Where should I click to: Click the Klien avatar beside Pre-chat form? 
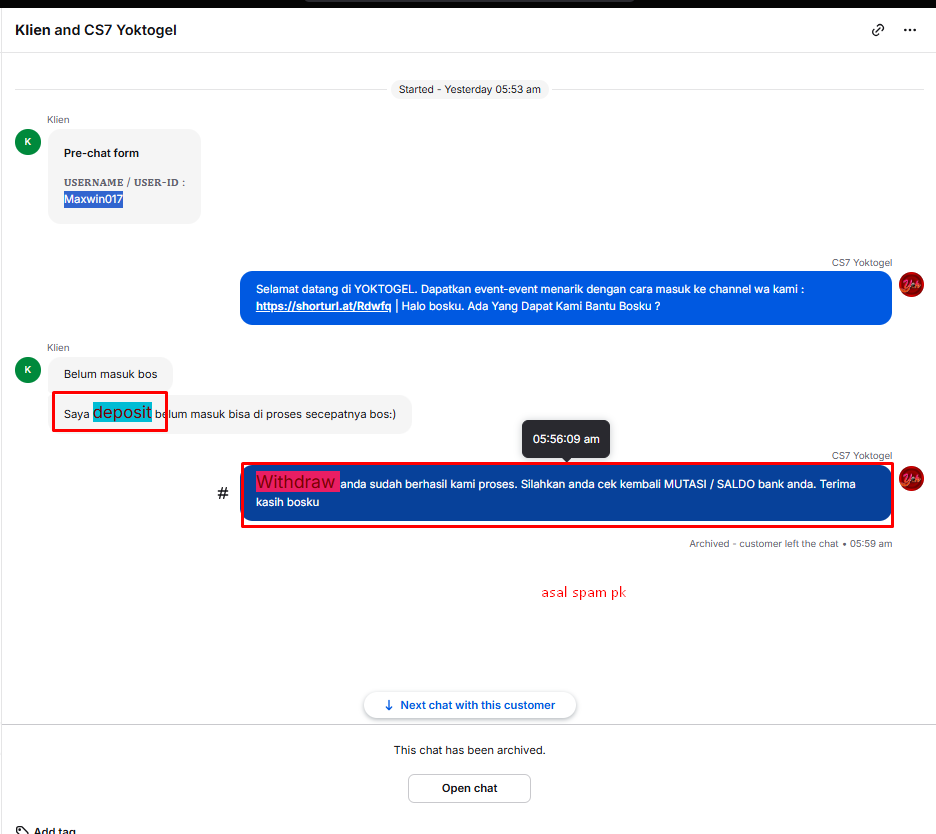click(x=27, y=142)
